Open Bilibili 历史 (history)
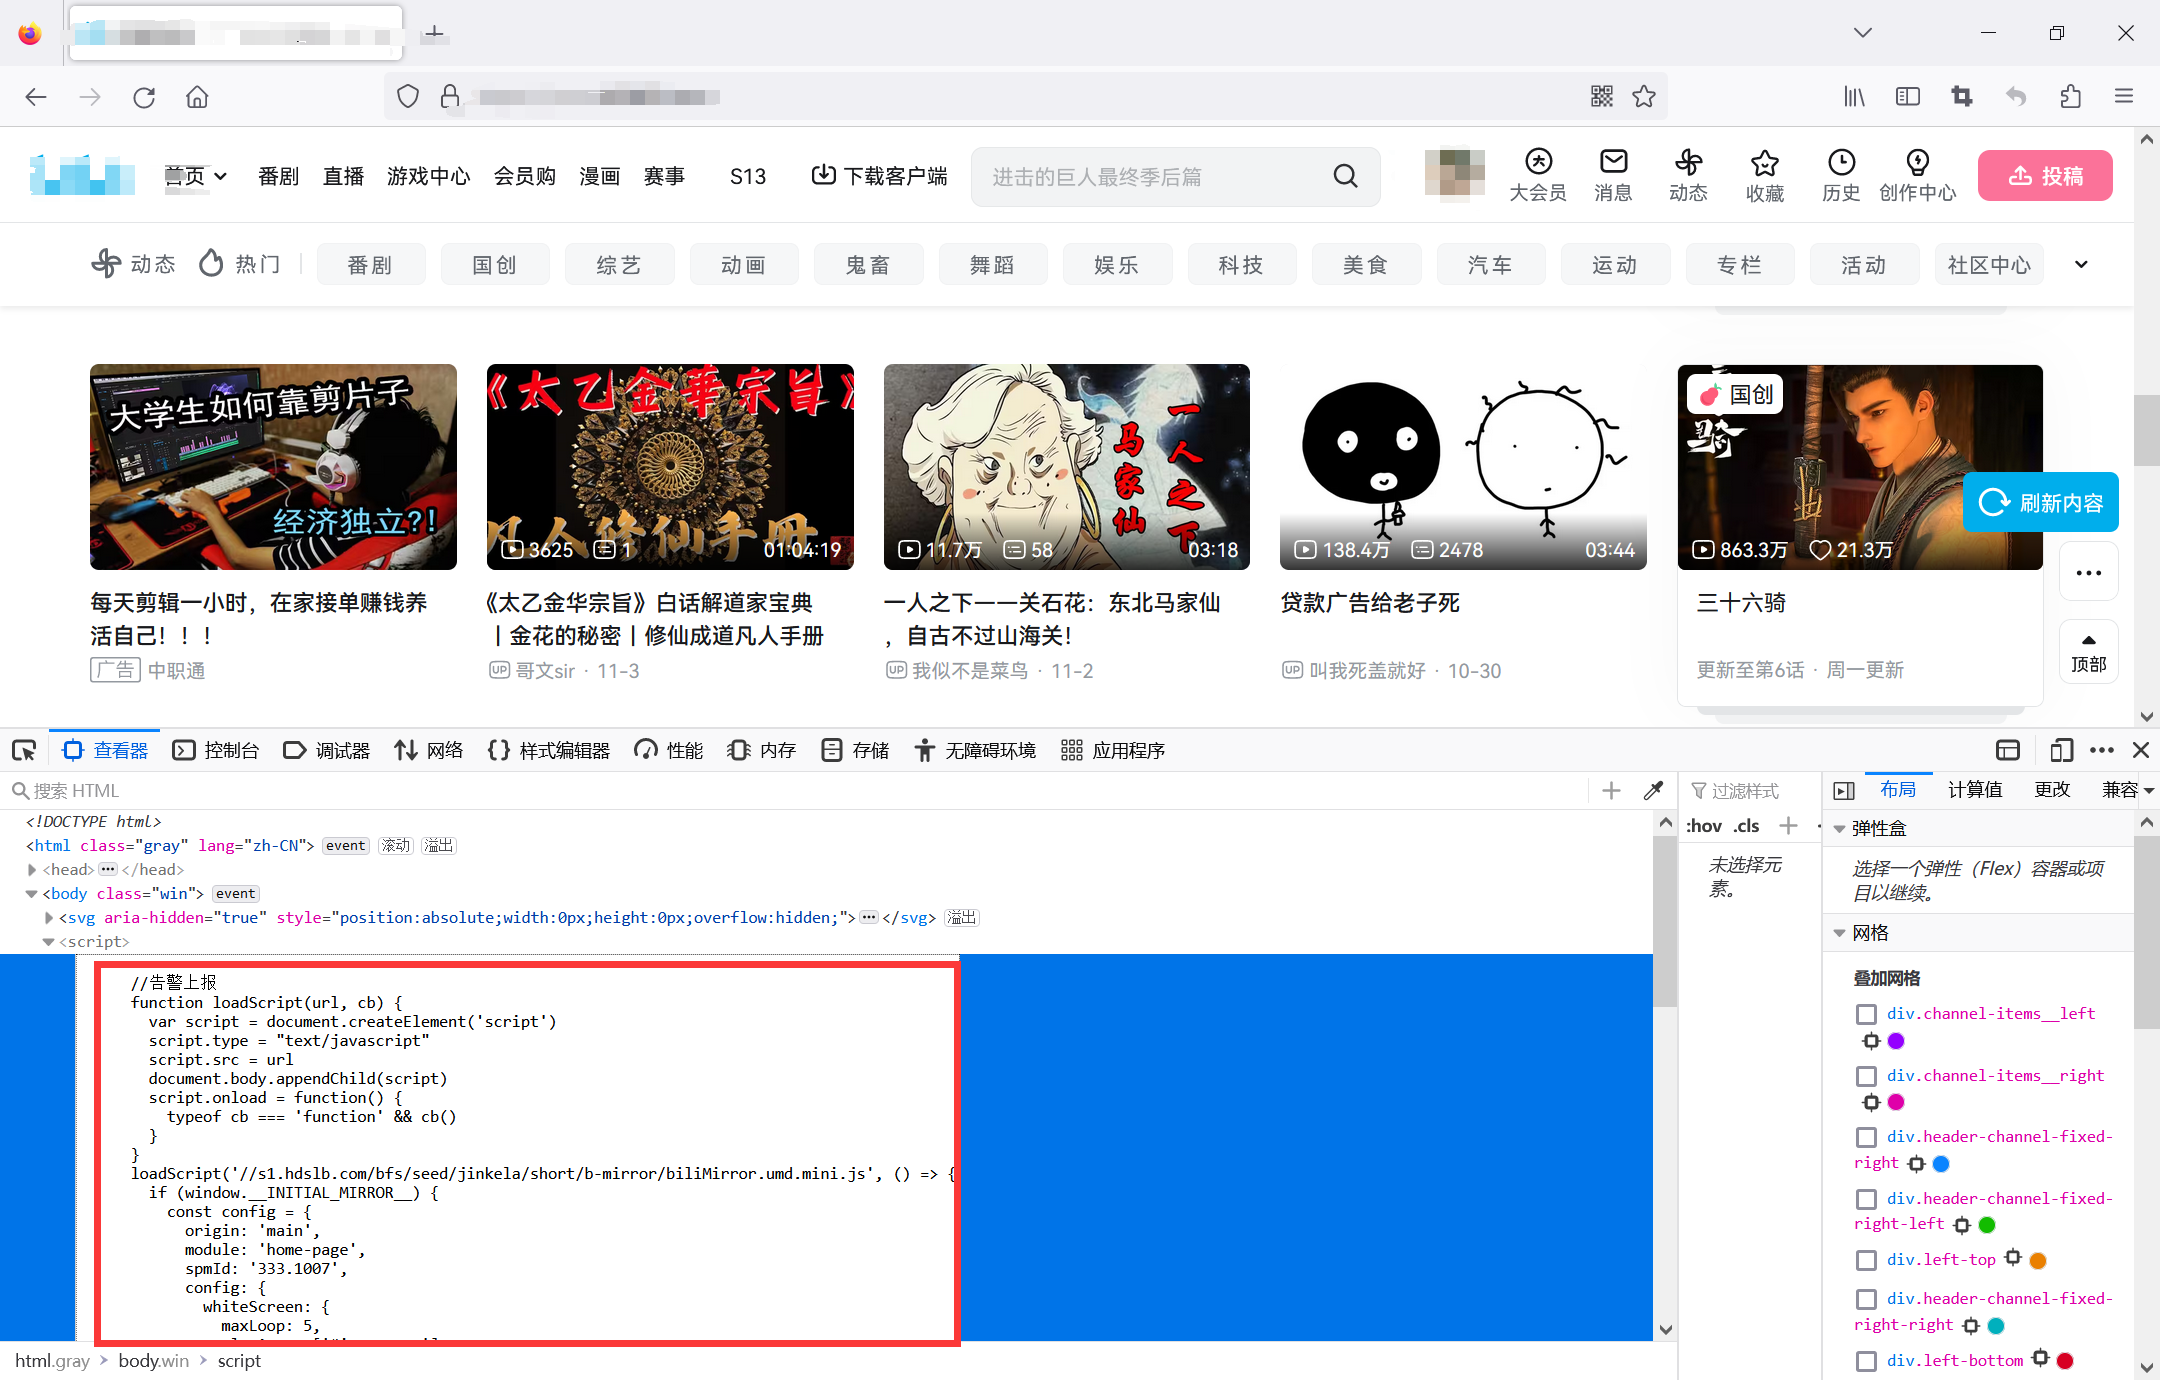Screen dimensions: 2160x1380 (1841, 175)
